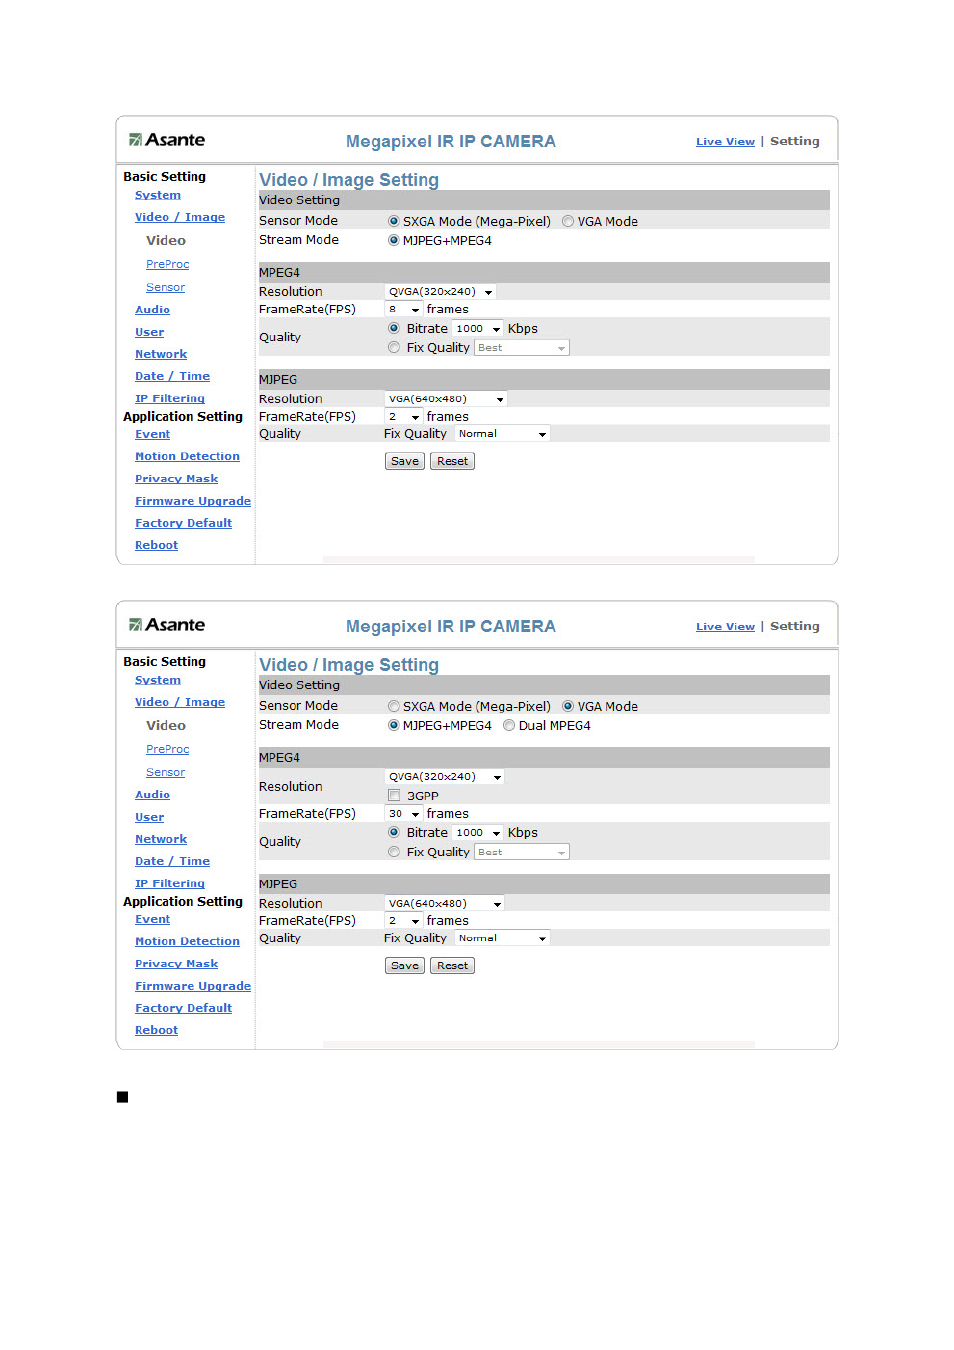Open Sensor link in top sidebar
This screenshot has width=954, height=1350.
(x=165, y=287)
